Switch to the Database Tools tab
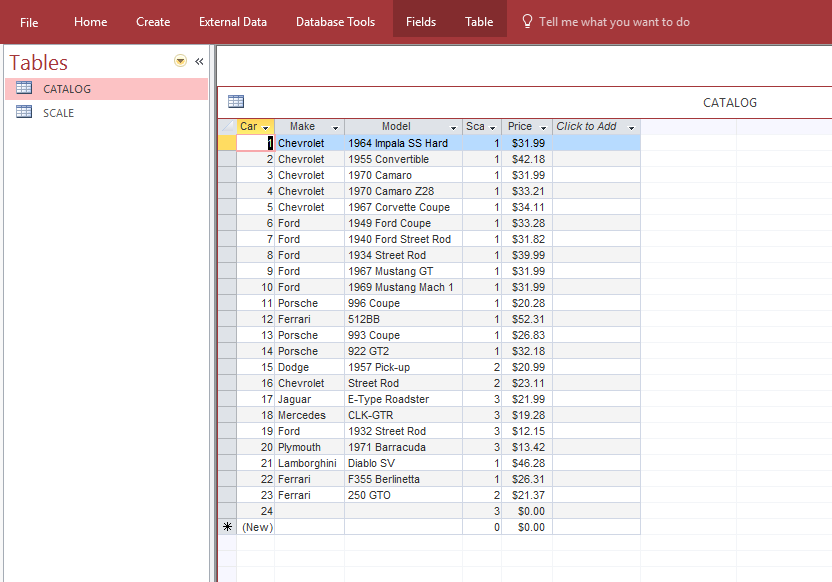Image resolution: width=832 pixels, height=582 pixels. coord(336,22)
